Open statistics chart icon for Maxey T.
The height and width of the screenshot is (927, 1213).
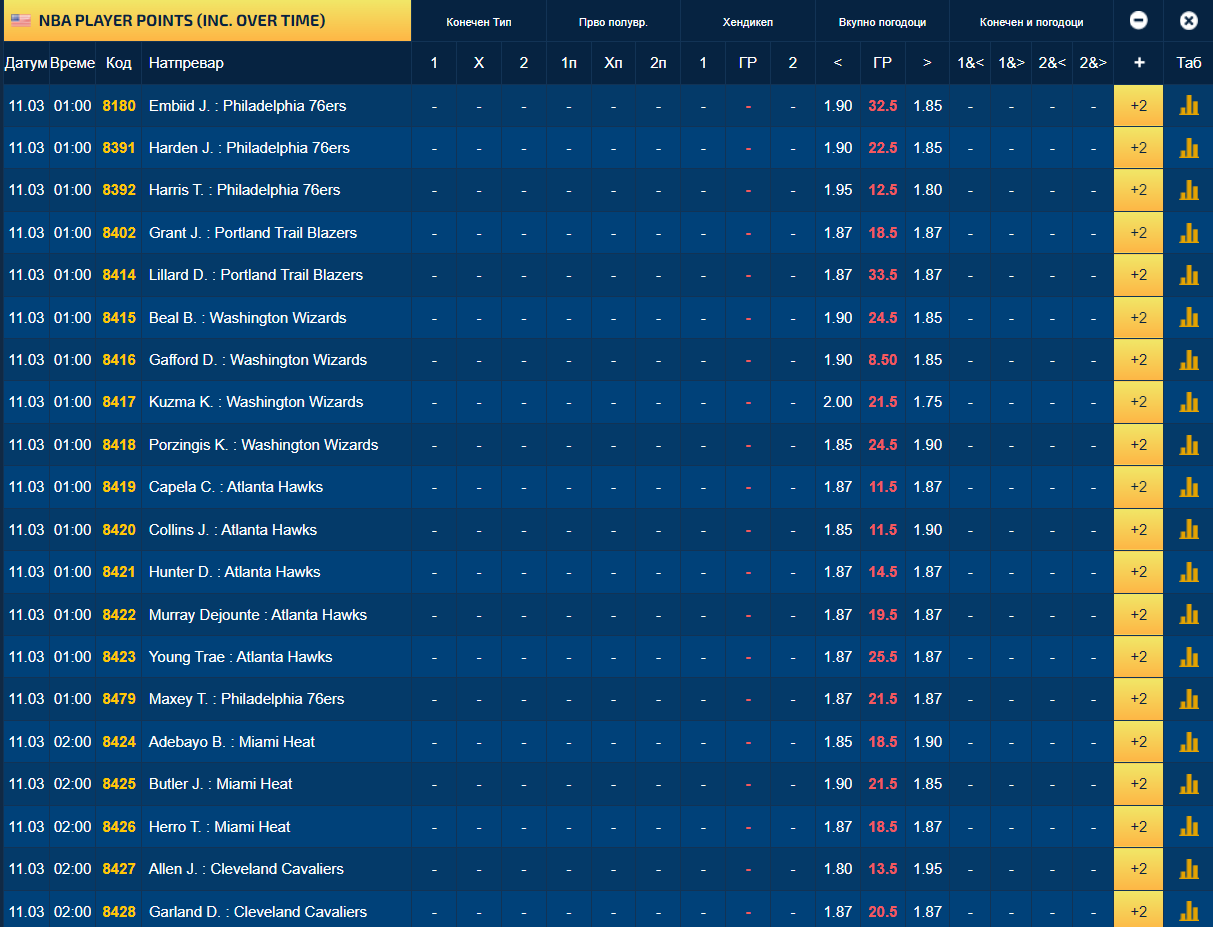pos(1189,699)
